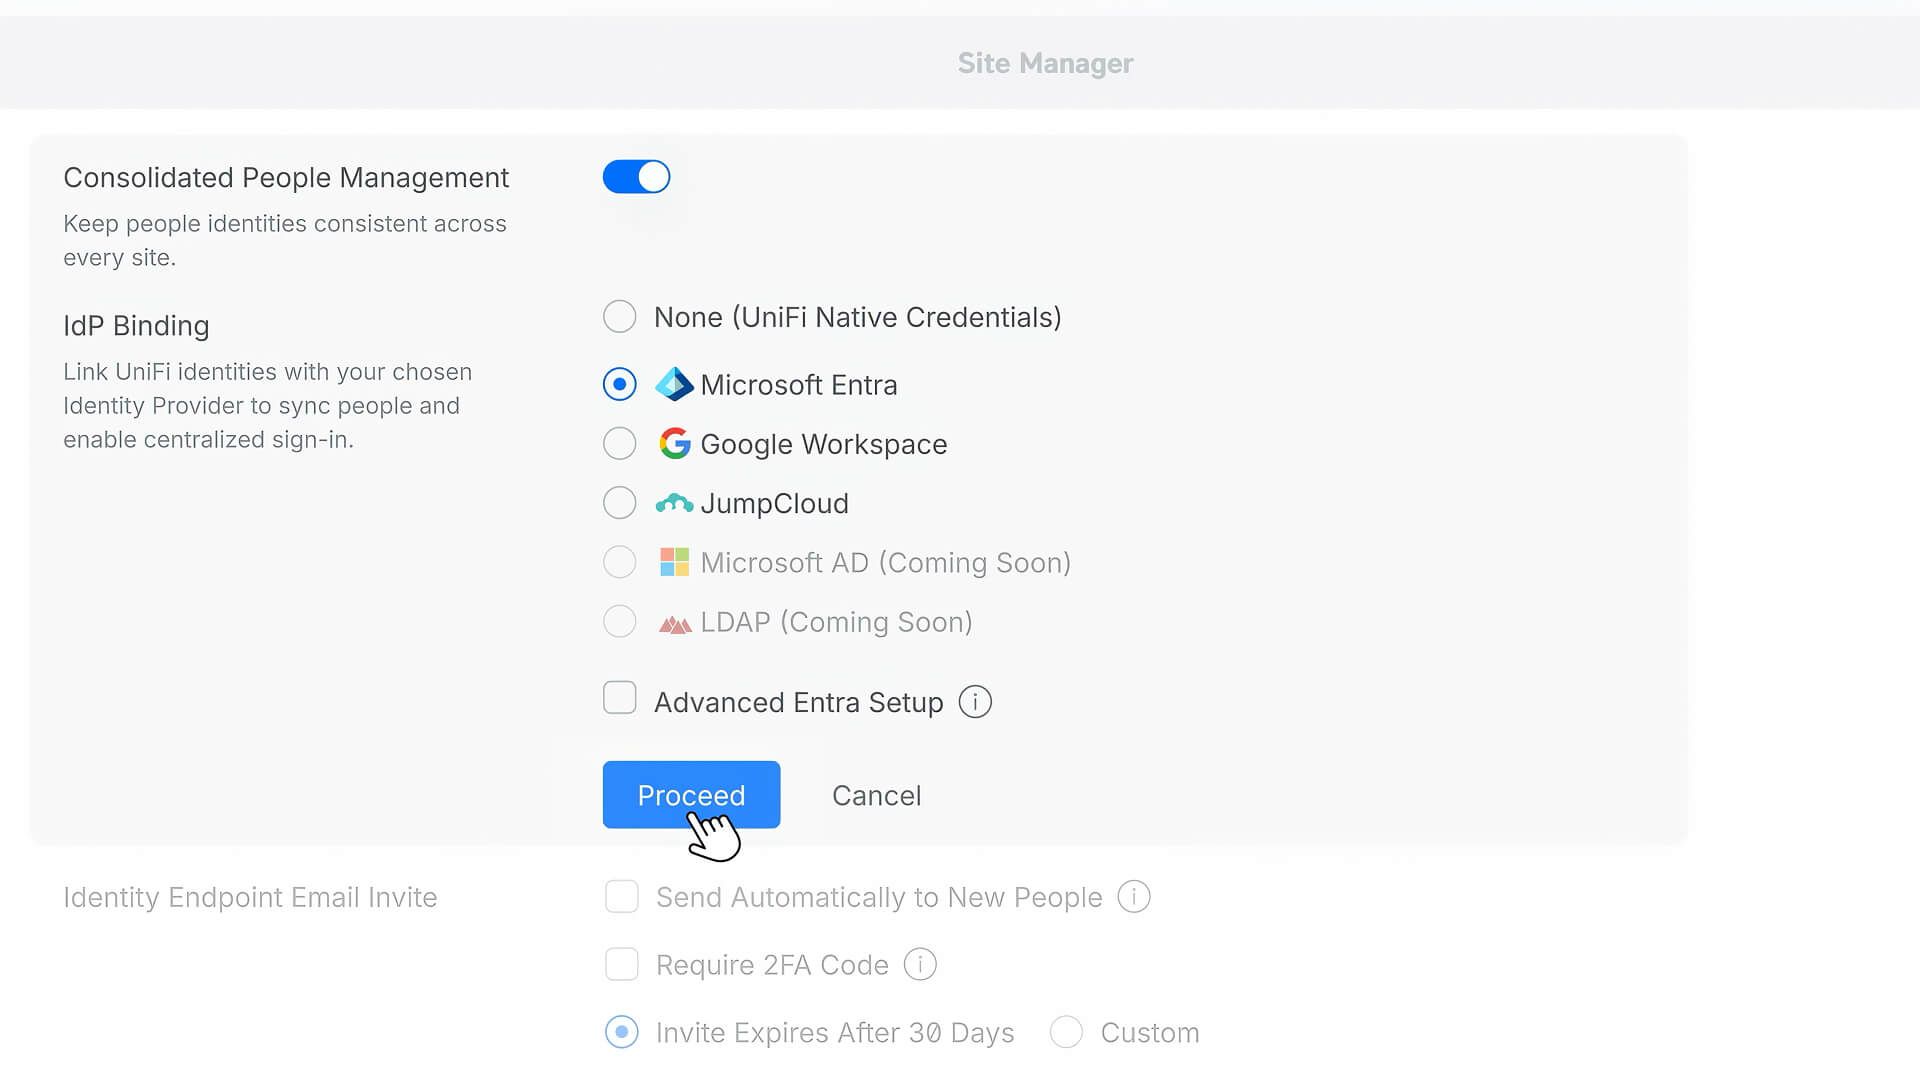Click the Microsoft Entra logo icon
The width and height of the screenshot is (1920, 1080).
(675, 384)
